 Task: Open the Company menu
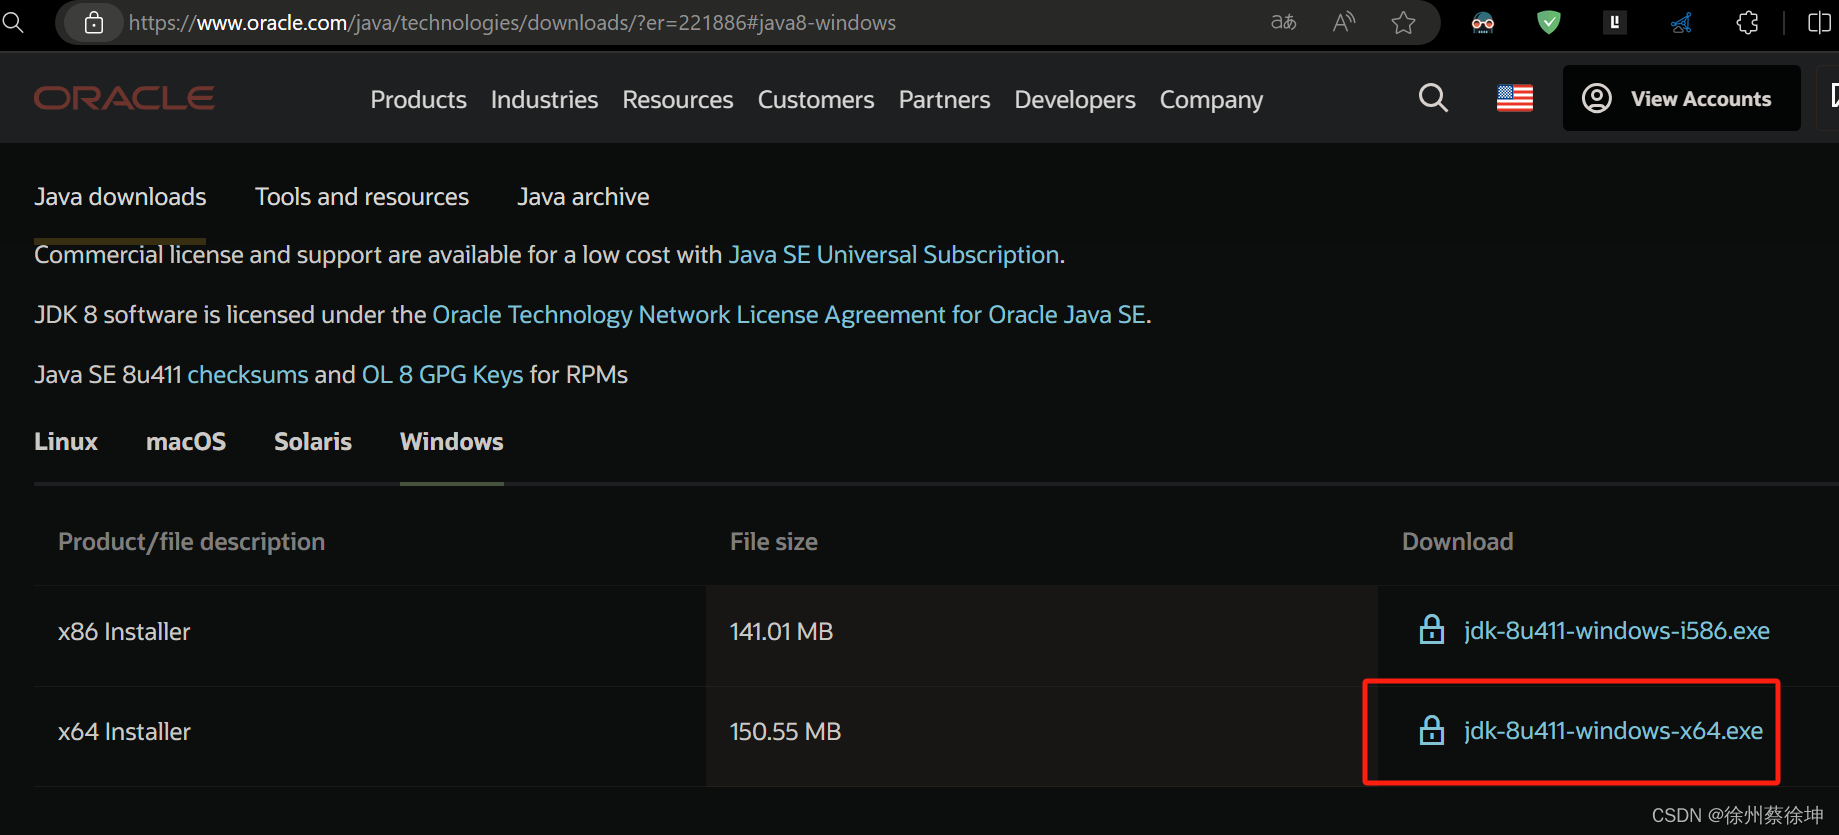[x=1211, y=100]
